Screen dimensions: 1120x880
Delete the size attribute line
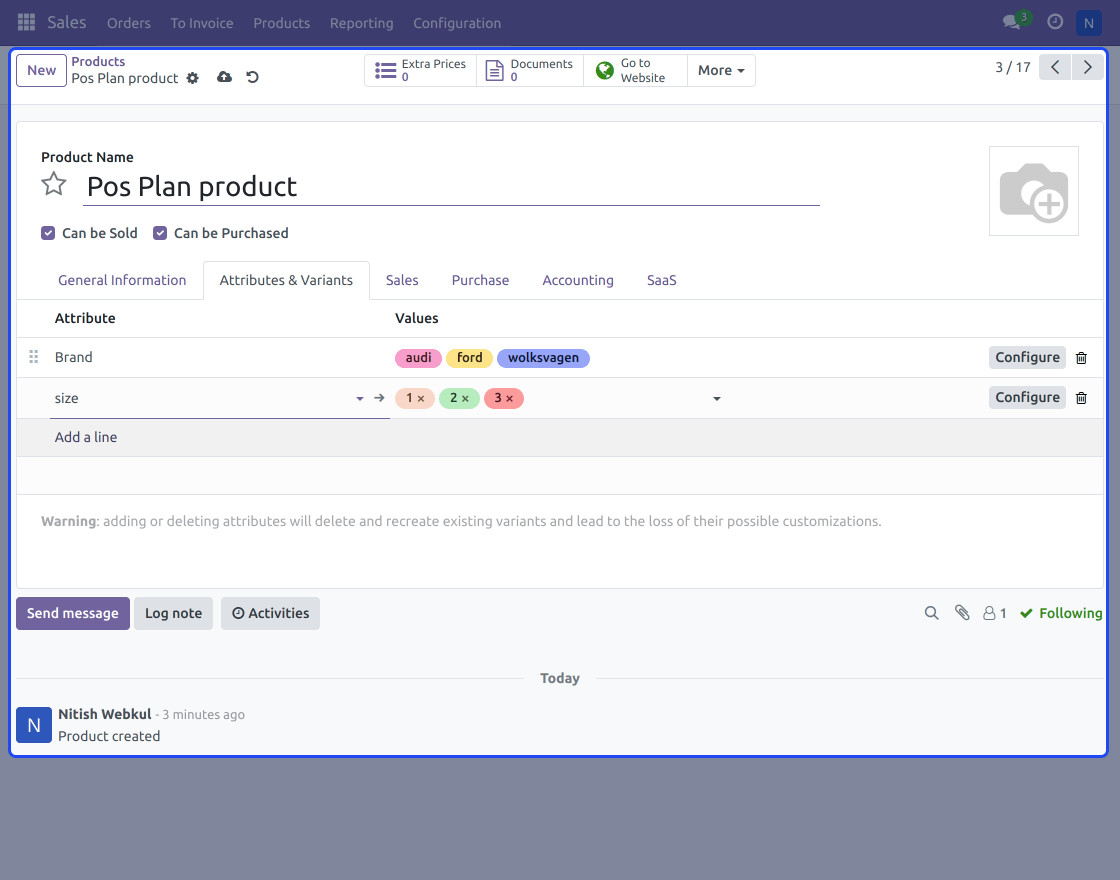coord(1081,398)
